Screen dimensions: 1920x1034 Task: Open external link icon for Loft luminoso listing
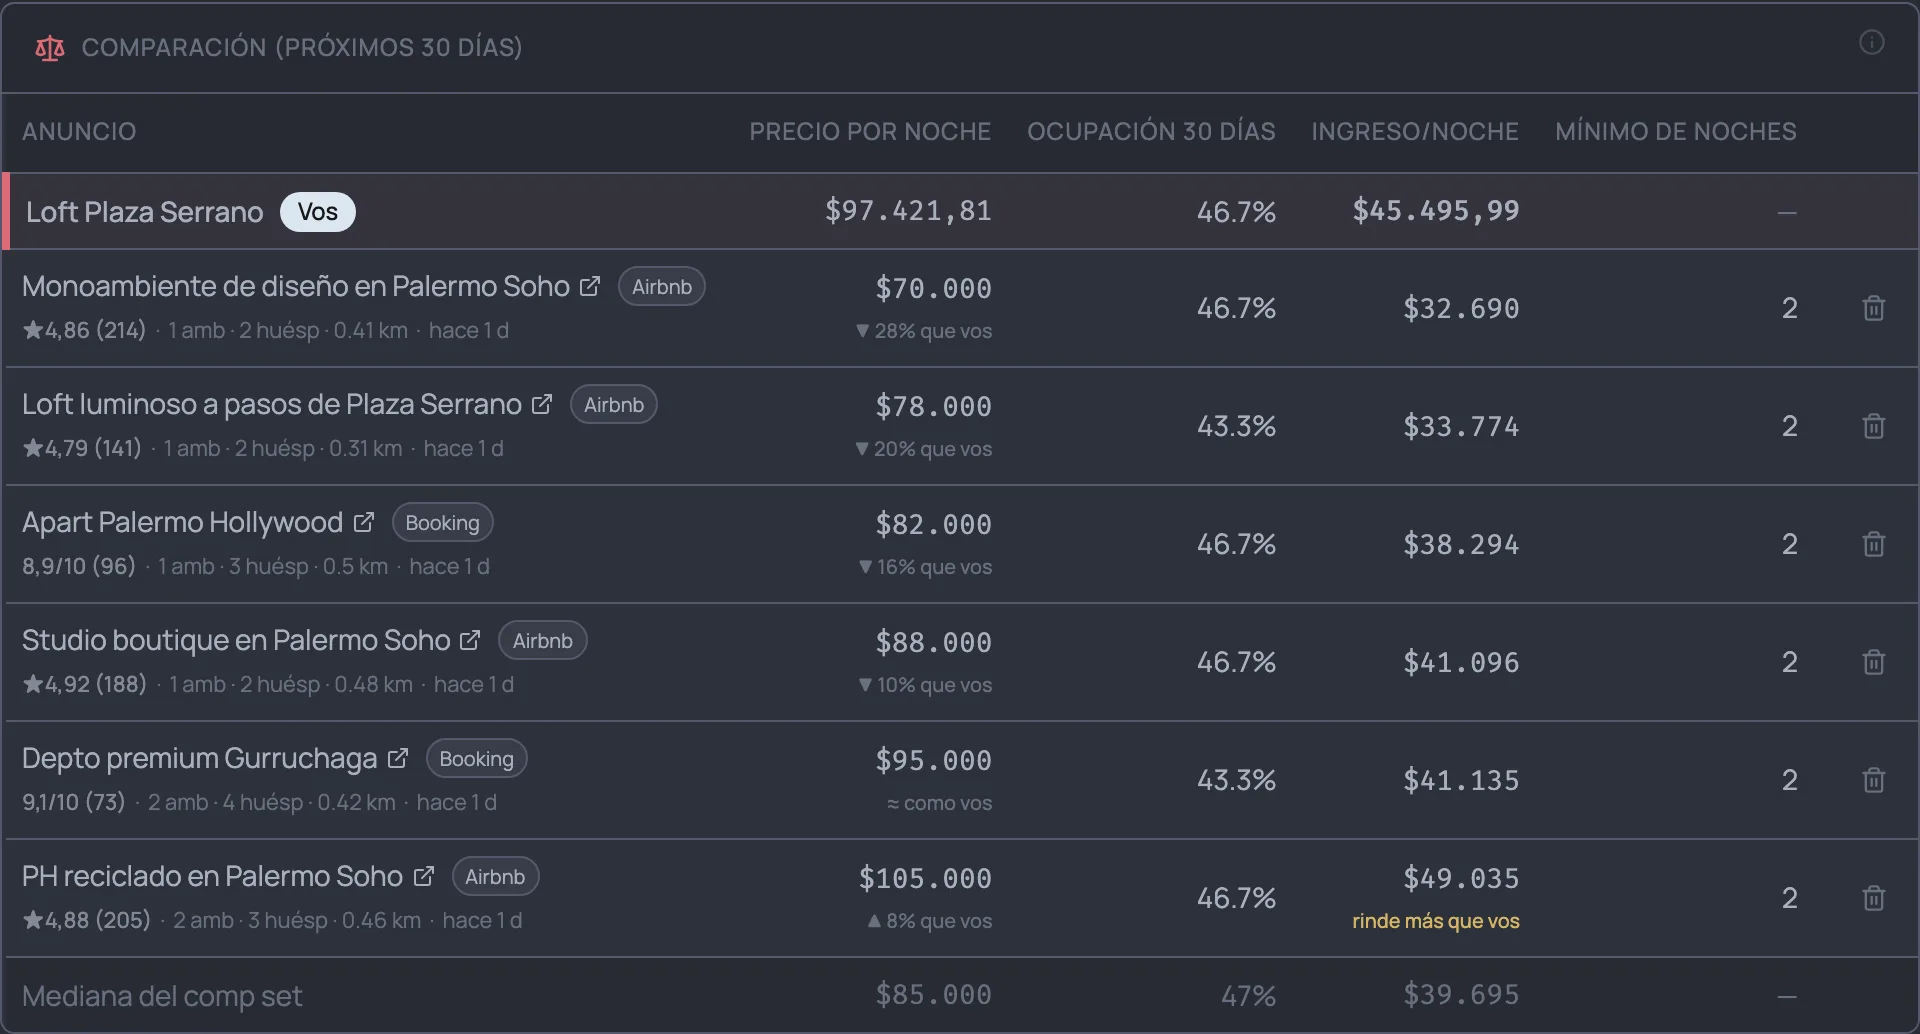click(542, 404)
